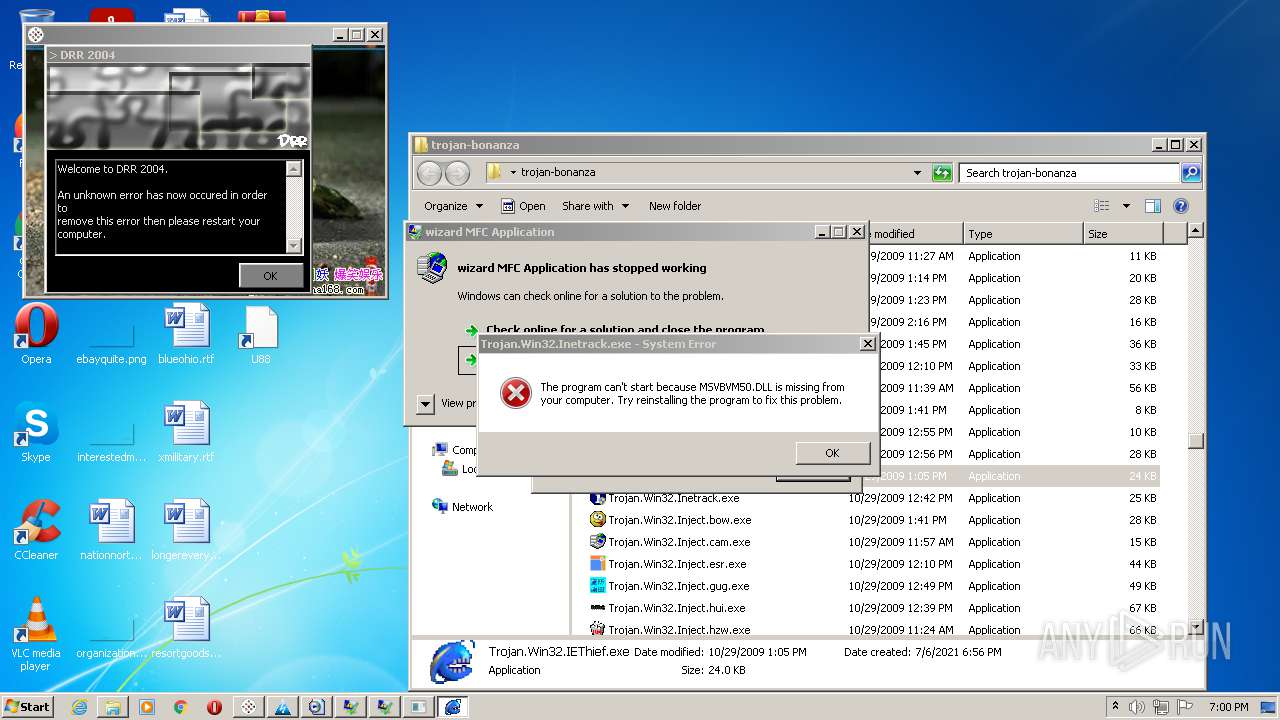Click Windows Explorer folder icon in taskbar
Screen dimensions: 1280x720
pos(113,707)
